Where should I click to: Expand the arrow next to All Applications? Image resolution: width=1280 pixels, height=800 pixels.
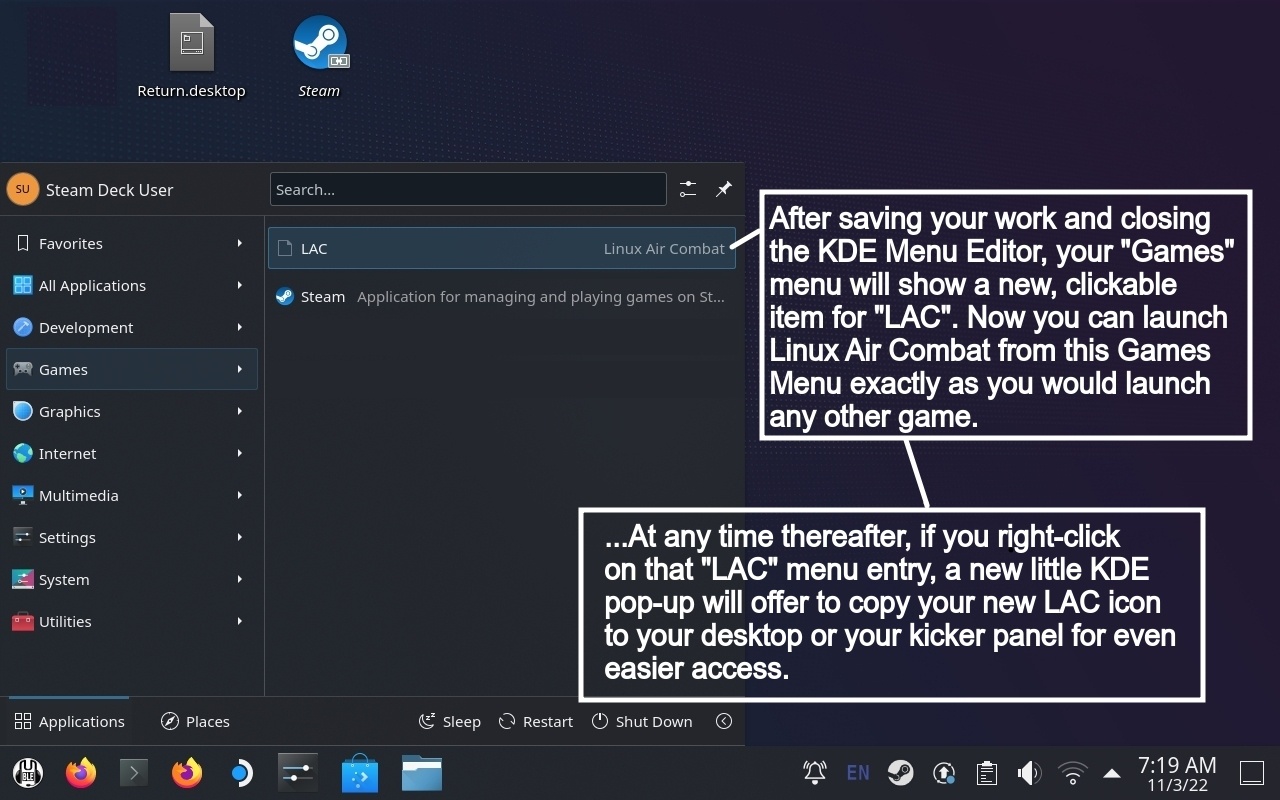click(240, 285)
